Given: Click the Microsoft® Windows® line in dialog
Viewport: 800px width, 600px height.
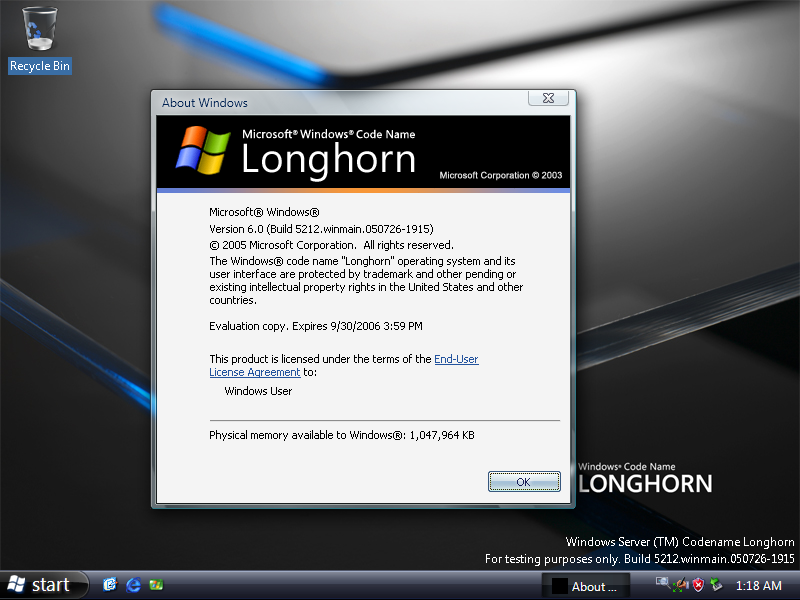Looking at the screenshot, I should coord(264,212).
